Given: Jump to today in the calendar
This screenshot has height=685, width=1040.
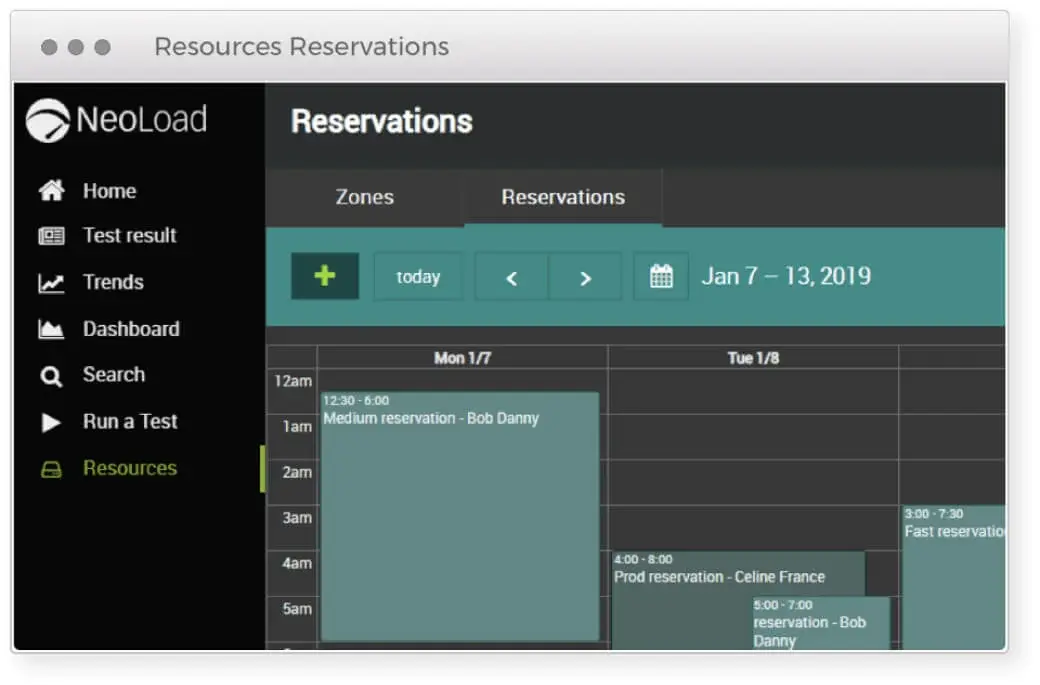Looking at the screenshot, I should (x=418, y=277).
